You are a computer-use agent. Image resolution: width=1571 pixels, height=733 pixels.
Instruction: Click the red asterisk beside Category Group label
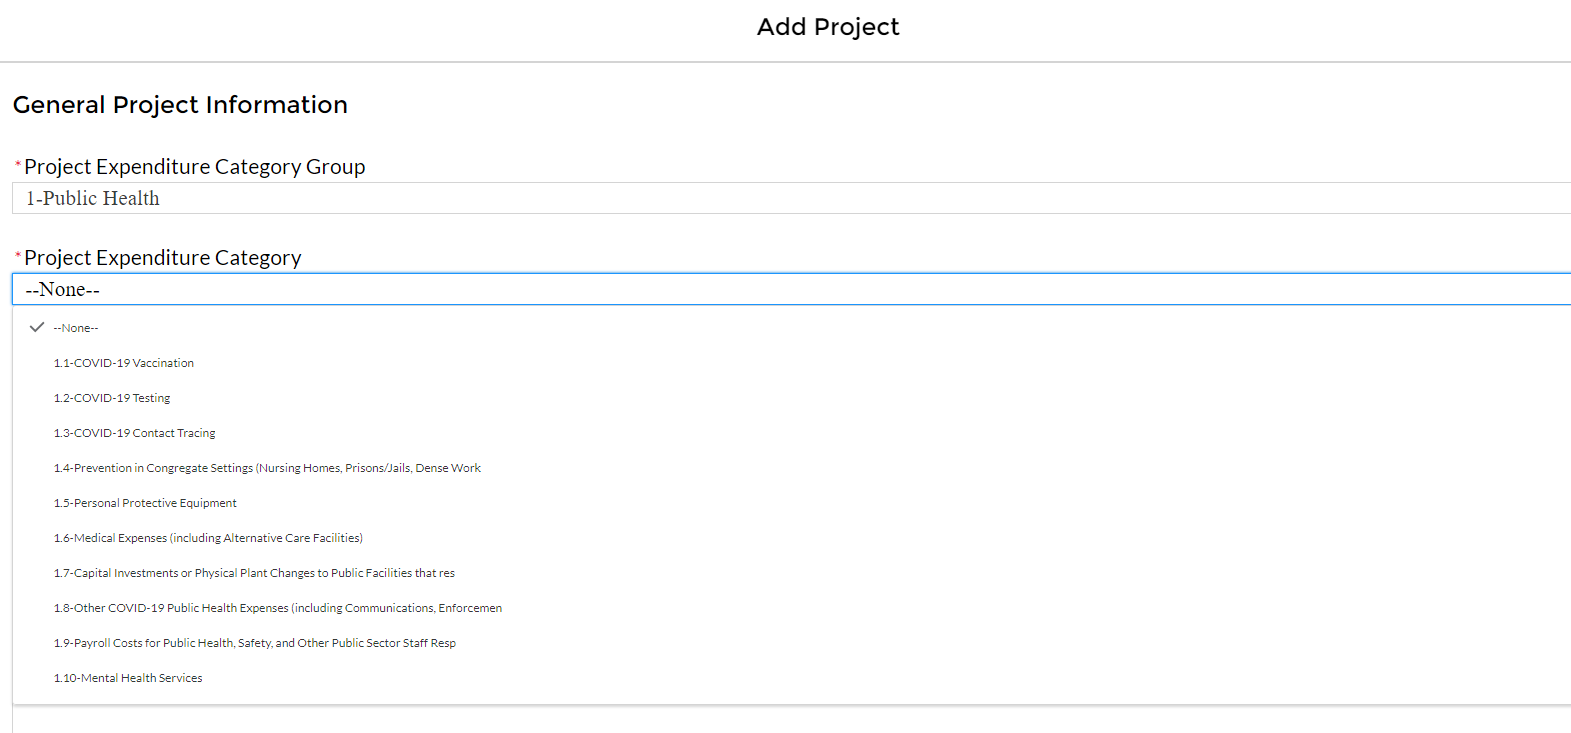18,164
